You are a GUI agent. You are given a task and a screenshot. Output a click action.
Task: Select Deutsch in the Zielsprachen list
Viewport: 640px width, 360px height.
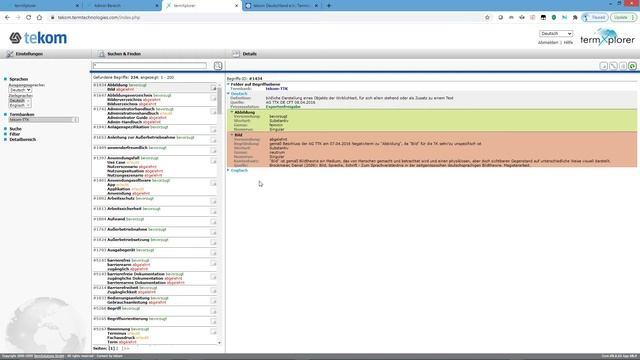[17, 100]
